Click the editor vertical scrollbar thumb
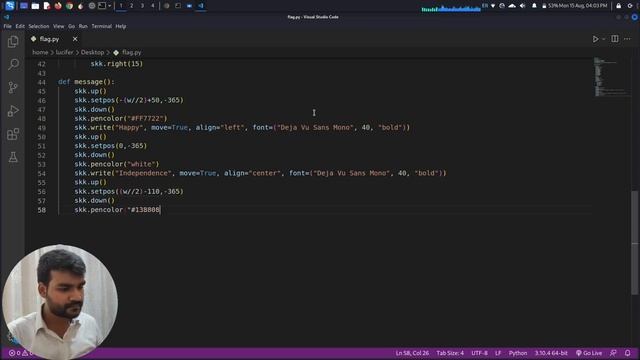This screenshot has width=640, height=360. 634,242
